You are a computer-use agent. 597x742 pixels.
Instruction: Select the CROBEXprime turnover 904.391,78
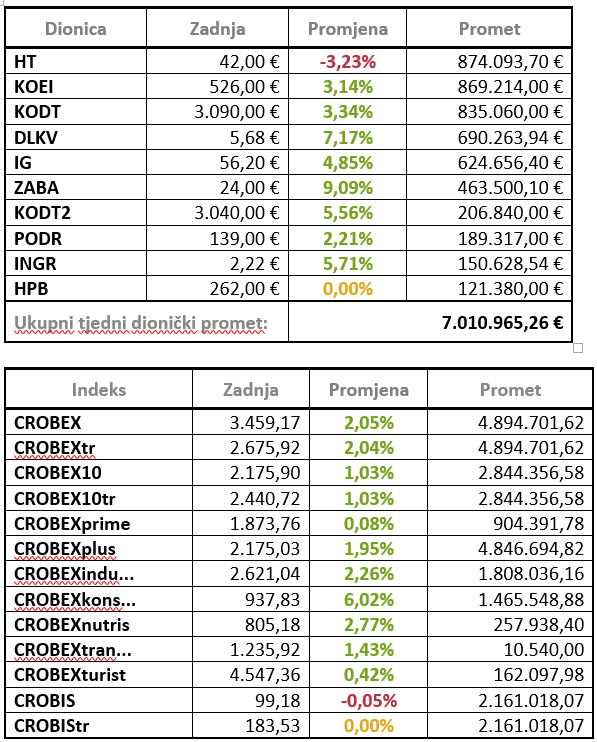tap(539, 524)
